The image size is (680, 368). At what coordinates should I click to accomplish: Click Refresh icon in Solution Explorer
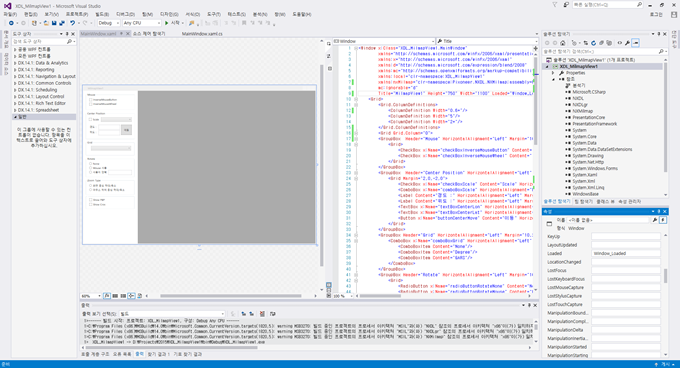click(x=593, y=43)
